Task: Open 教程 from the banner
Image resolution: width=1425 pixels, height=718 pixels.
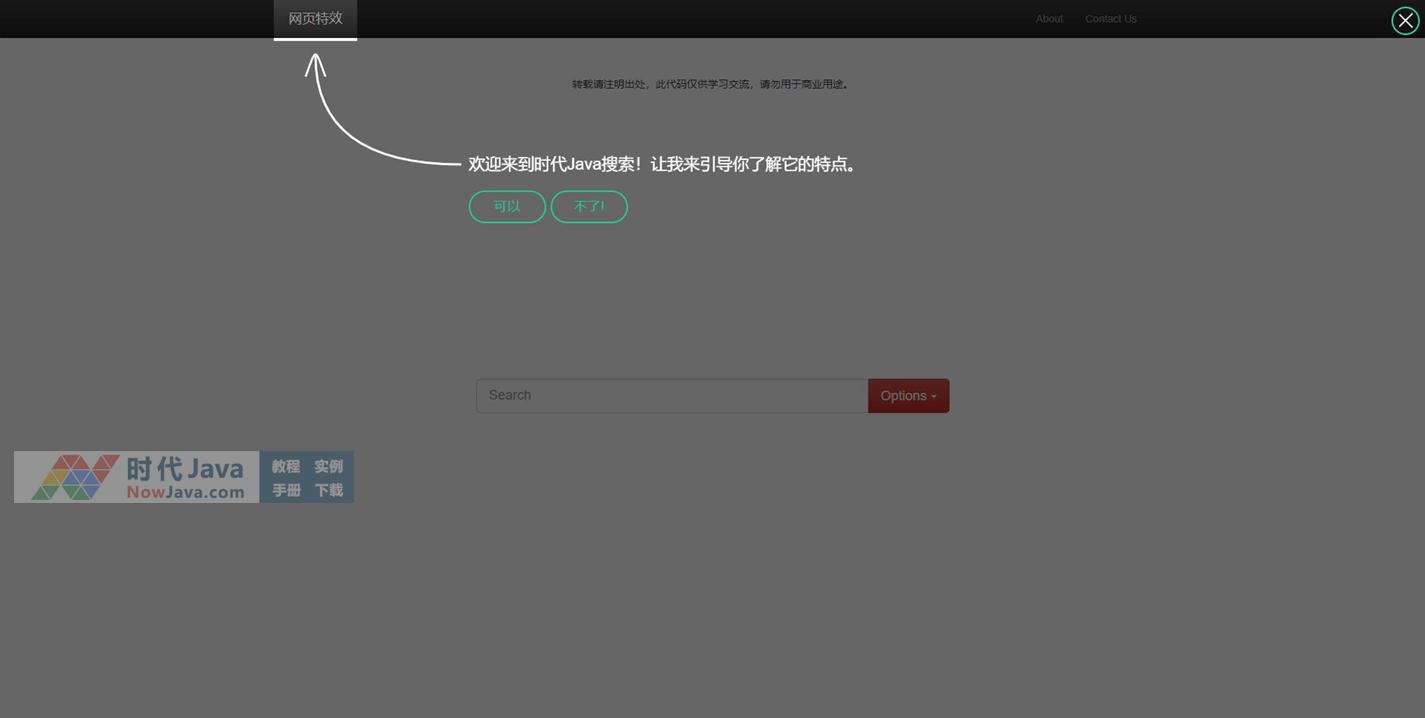Action: tap(286, 467)
